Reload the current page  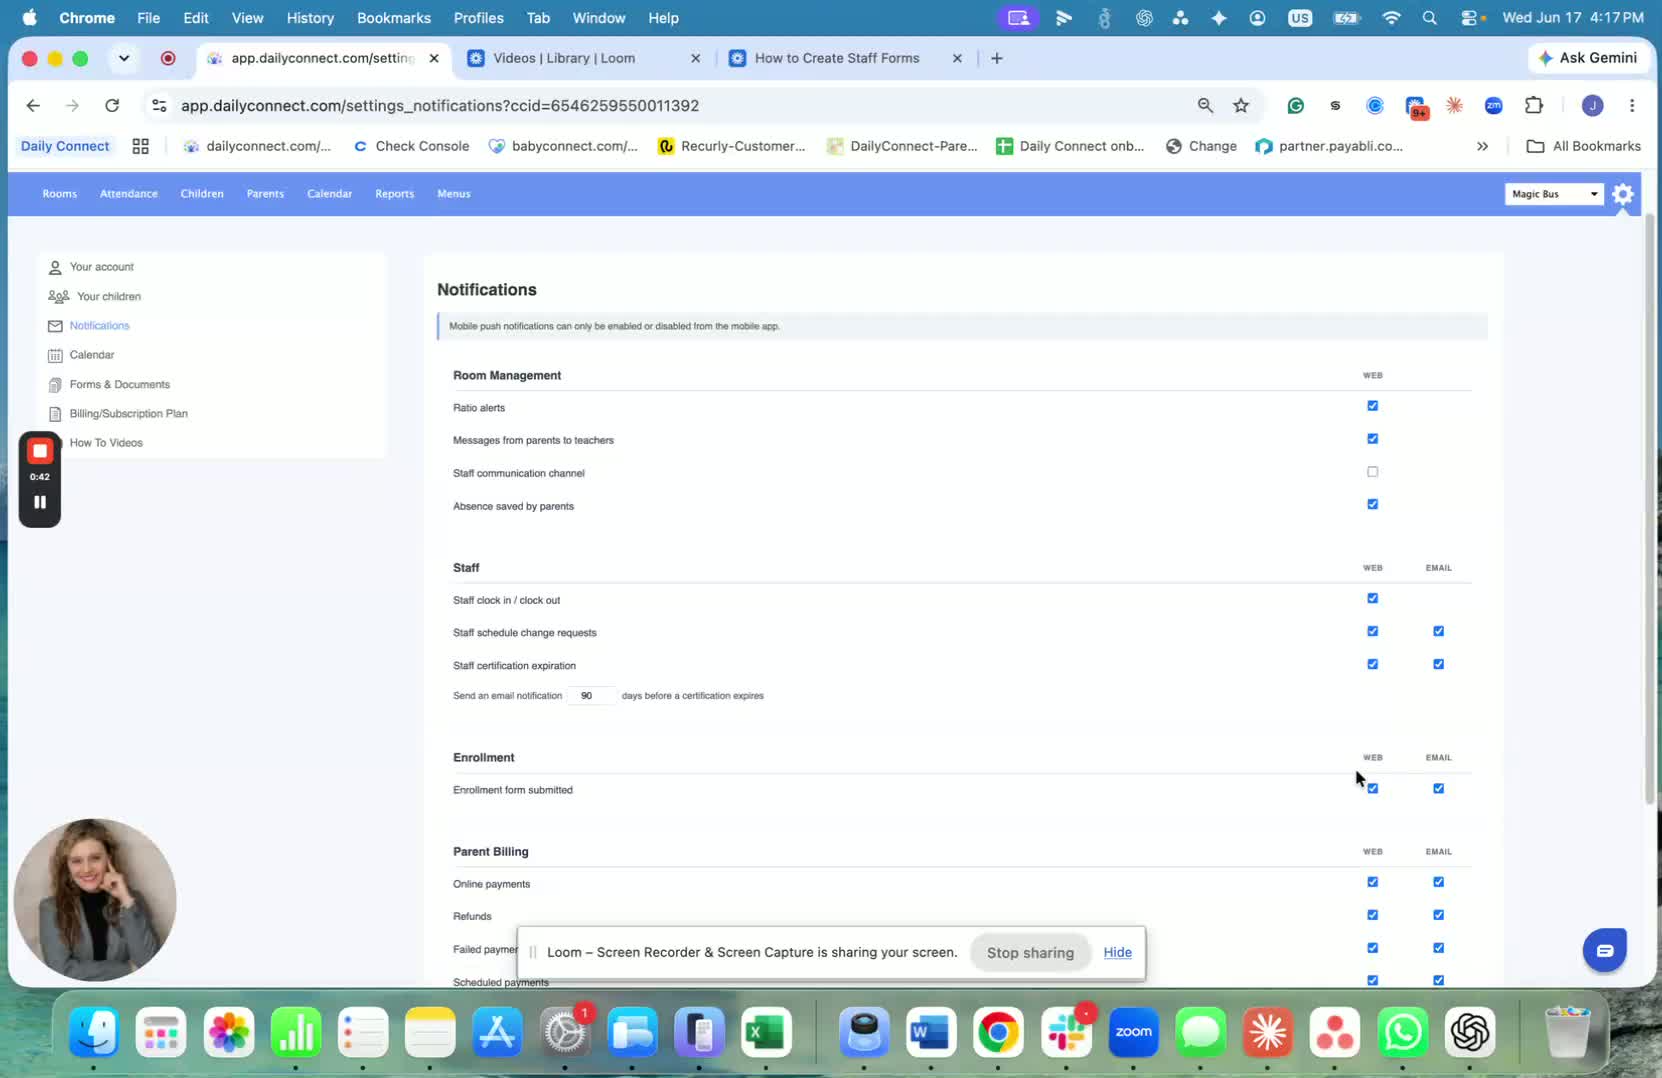pyautogui.click(x=112, y=105)
